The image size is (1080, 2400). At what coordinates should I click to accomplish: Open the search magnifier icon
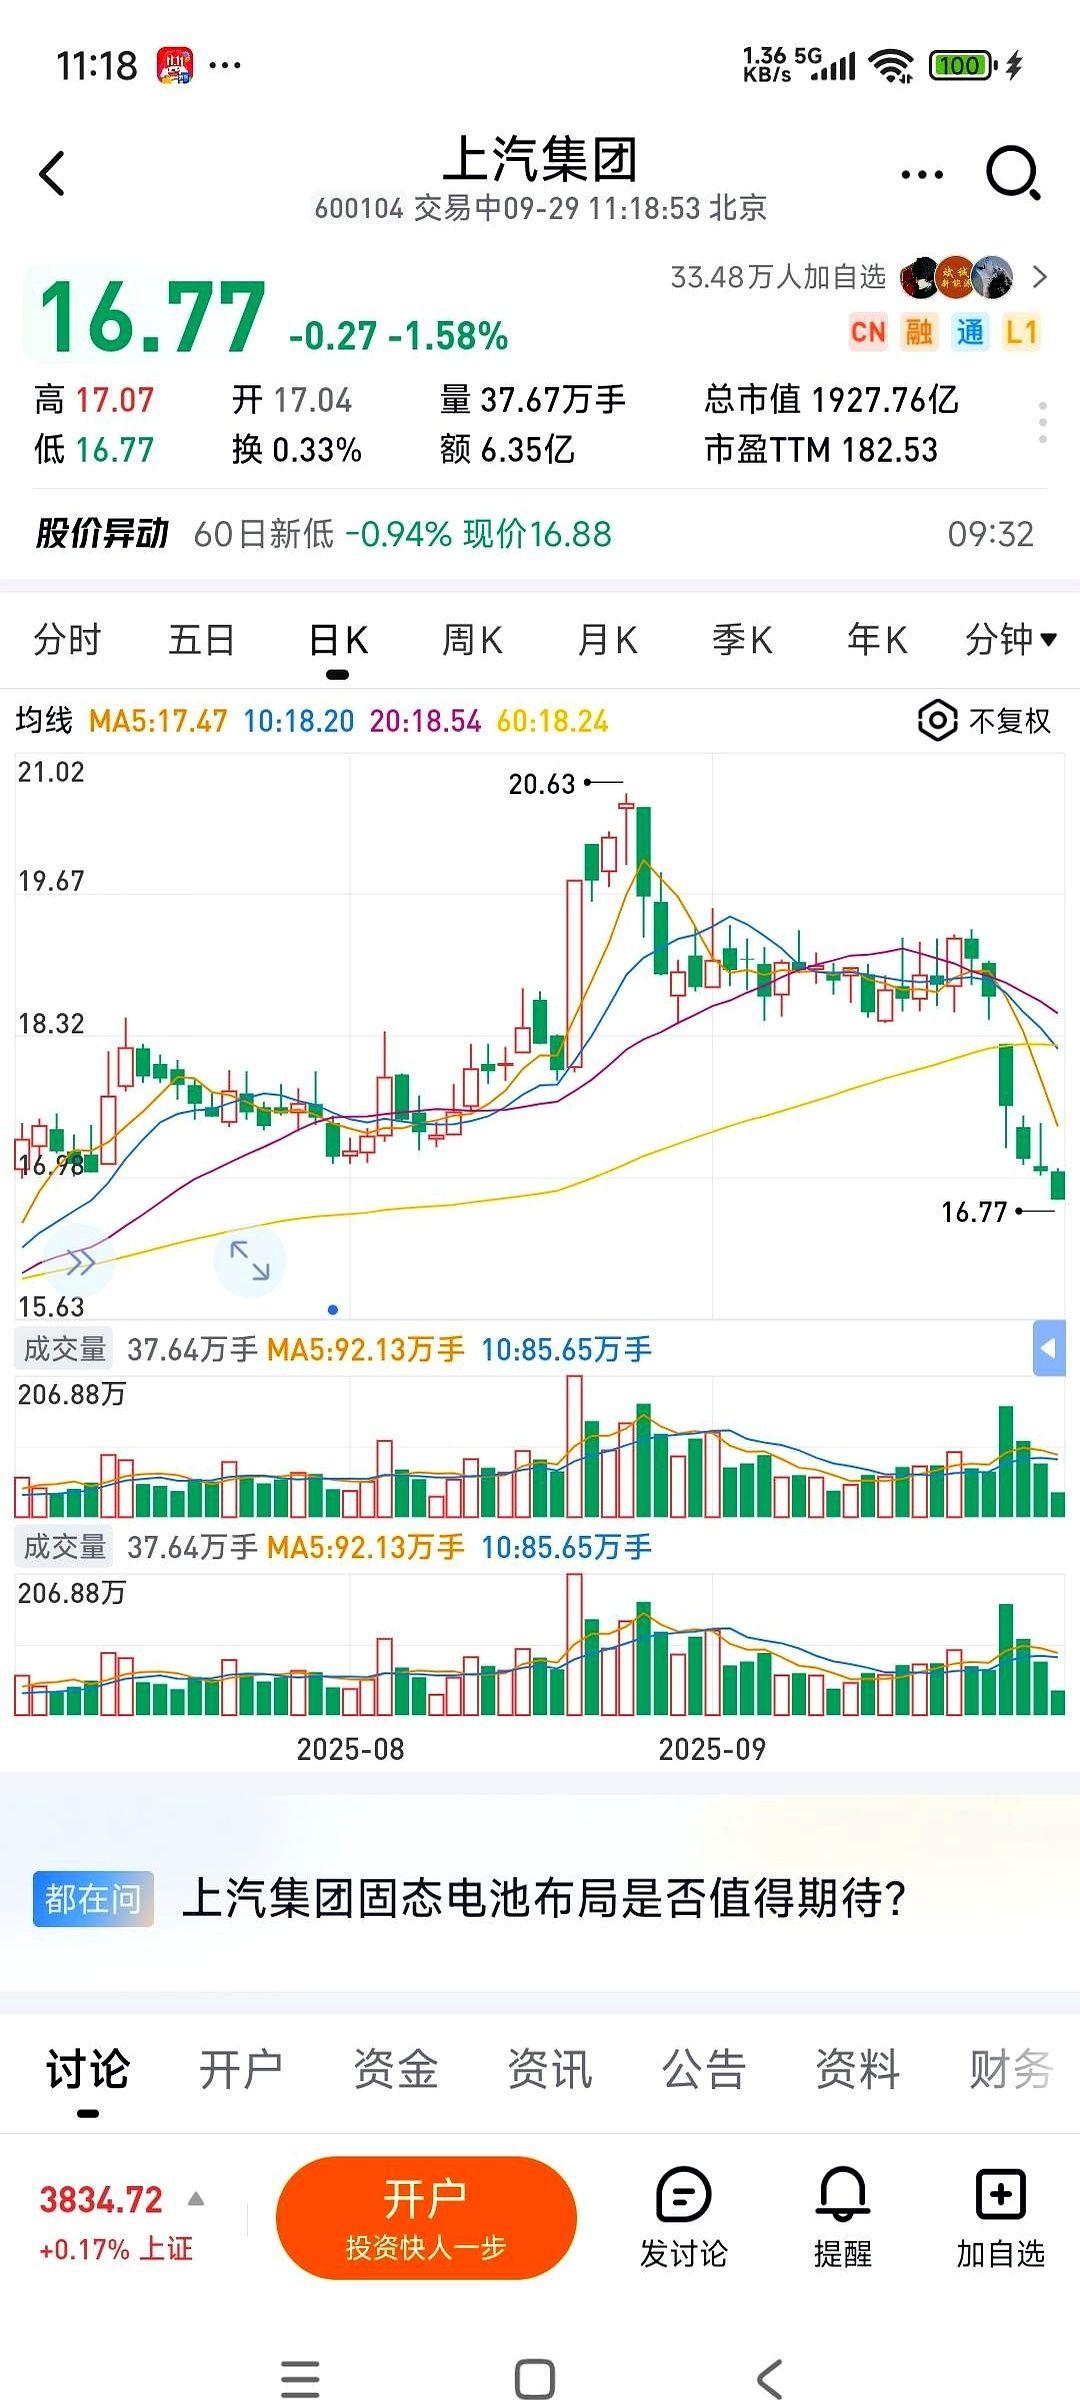point(1013,174)
